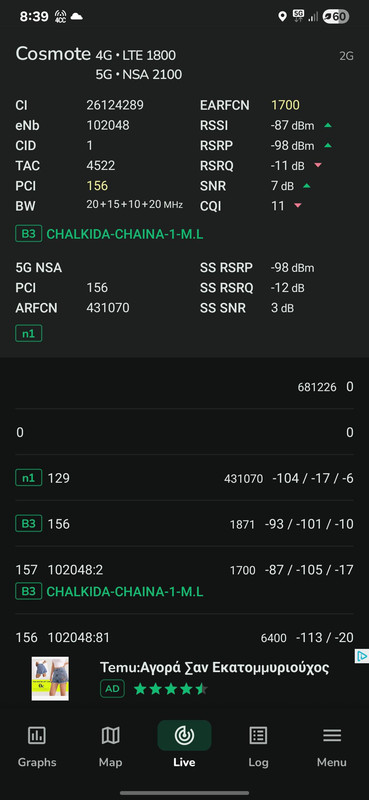The image size is (369, 800).
Task: Select the n1 129 neighbor cell row
Action: 184,478
